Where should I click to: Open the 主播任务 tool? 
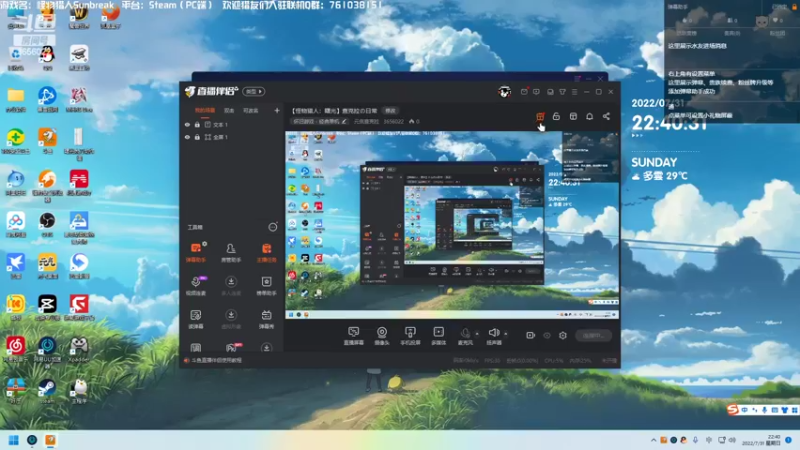[266, 253]
